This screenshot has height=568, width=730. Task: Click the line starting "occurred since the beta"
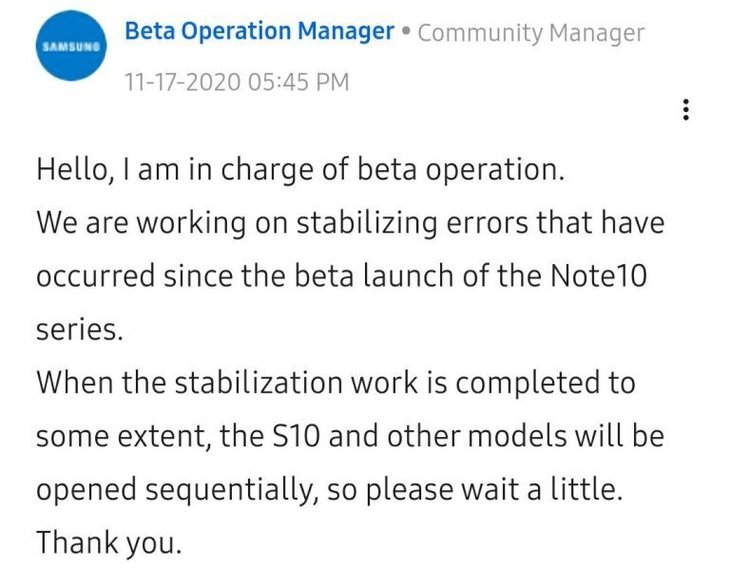(341, 276)
